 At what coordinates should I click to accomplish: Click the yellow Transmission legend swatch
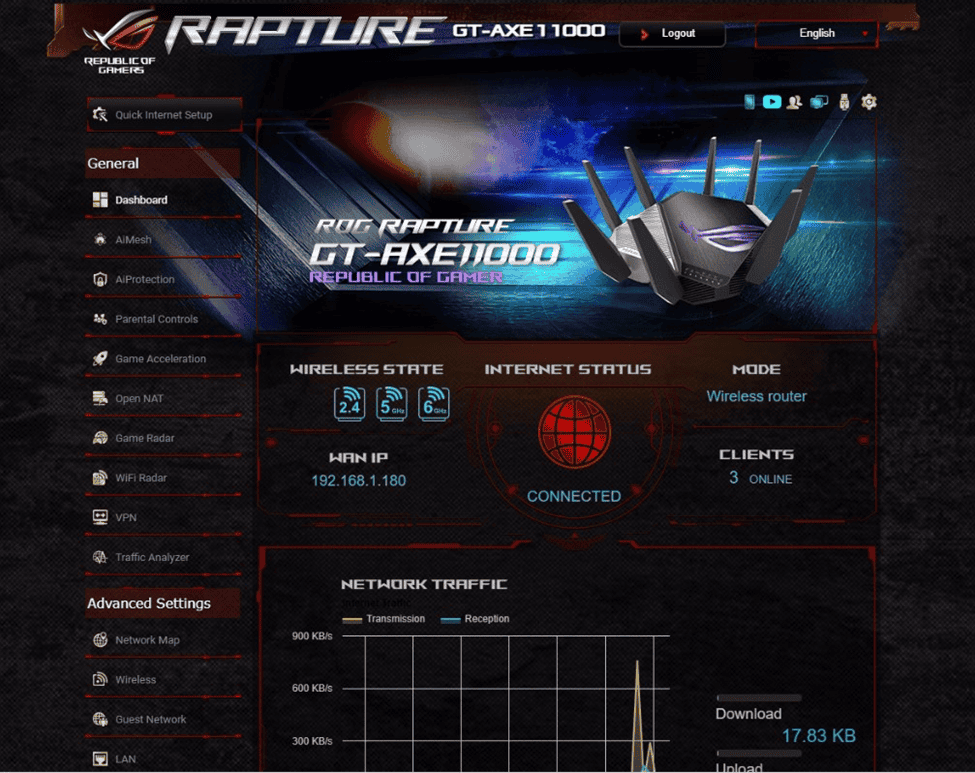click(x=352, y=619)
